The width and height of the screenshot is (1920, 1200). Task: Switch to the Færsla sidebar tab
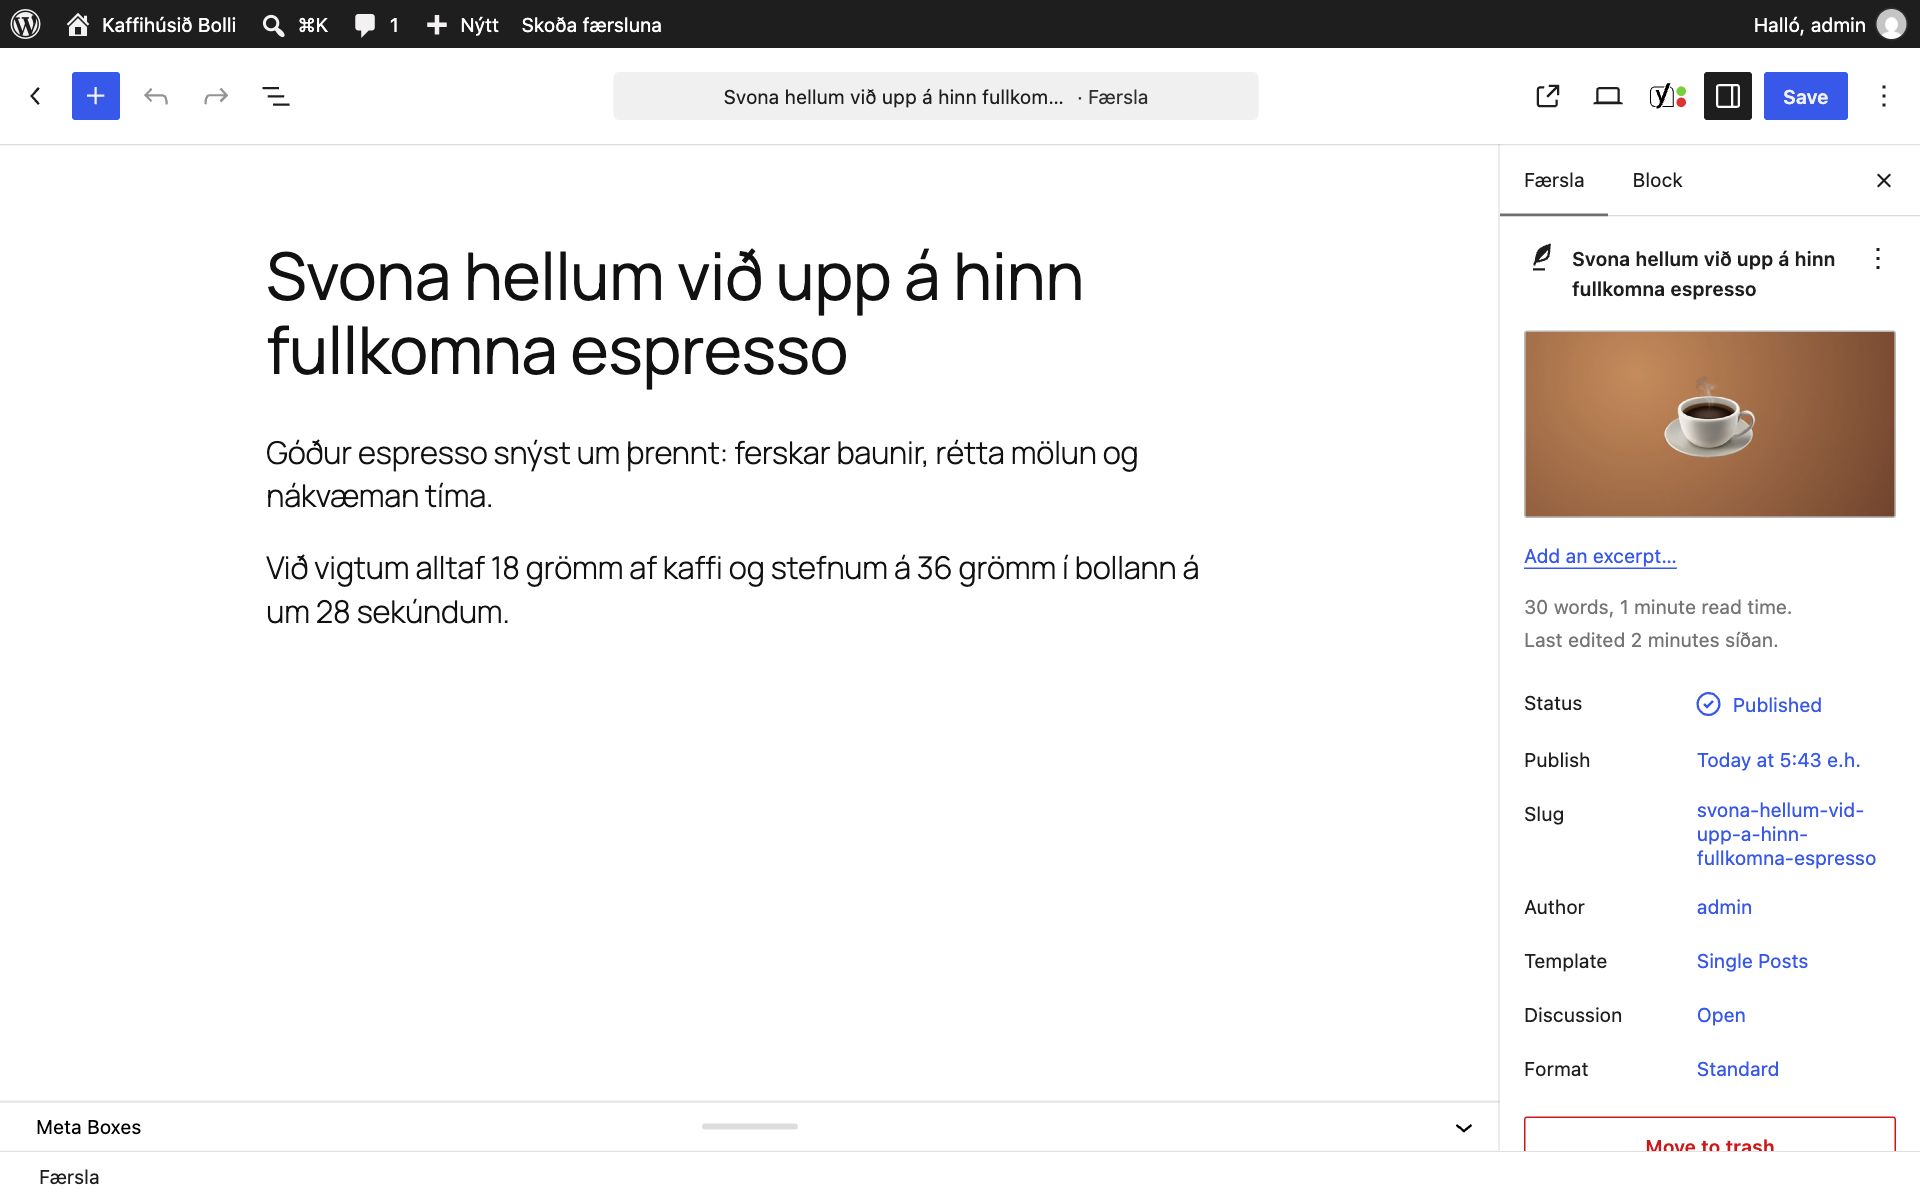[x=1554, y=180]
